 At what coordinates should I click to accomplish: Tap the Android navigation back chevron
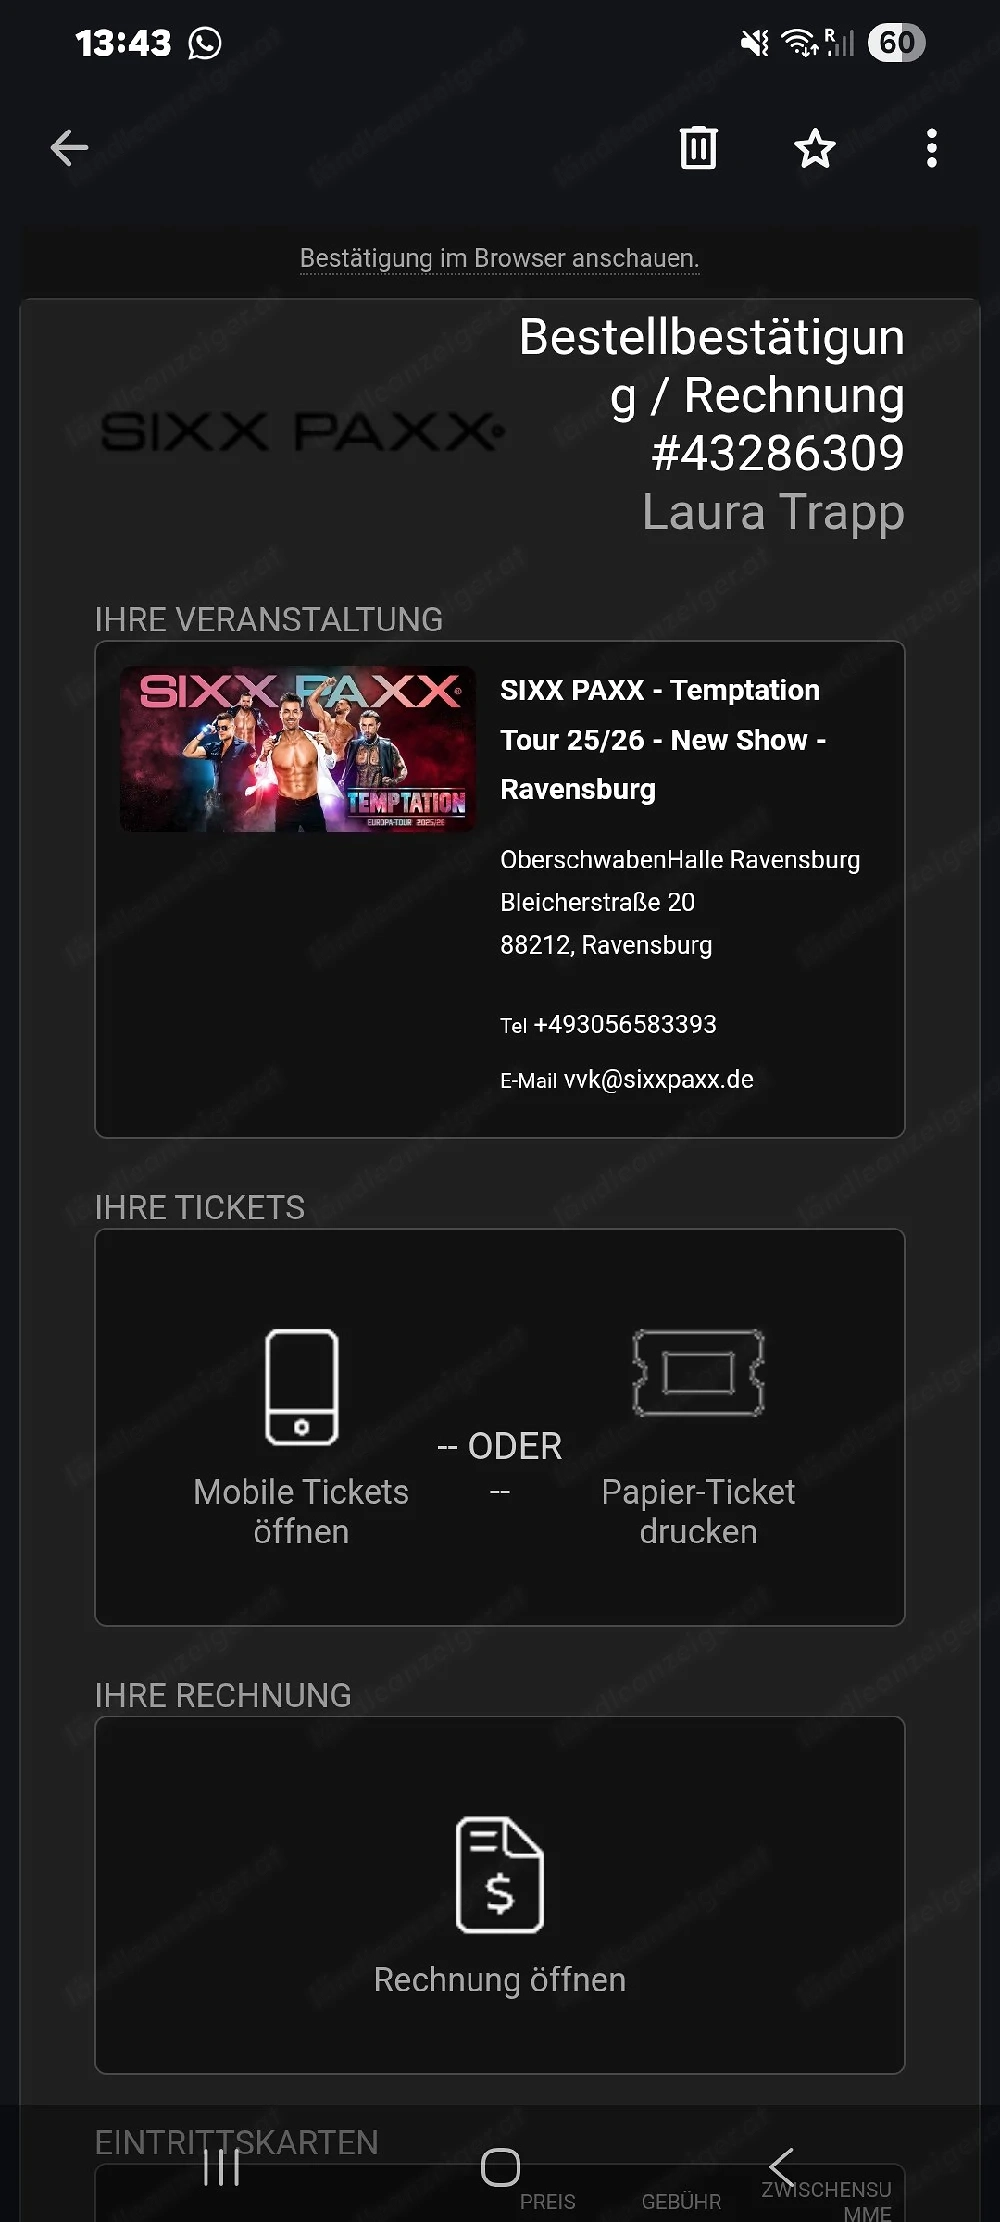(781, 2167)
